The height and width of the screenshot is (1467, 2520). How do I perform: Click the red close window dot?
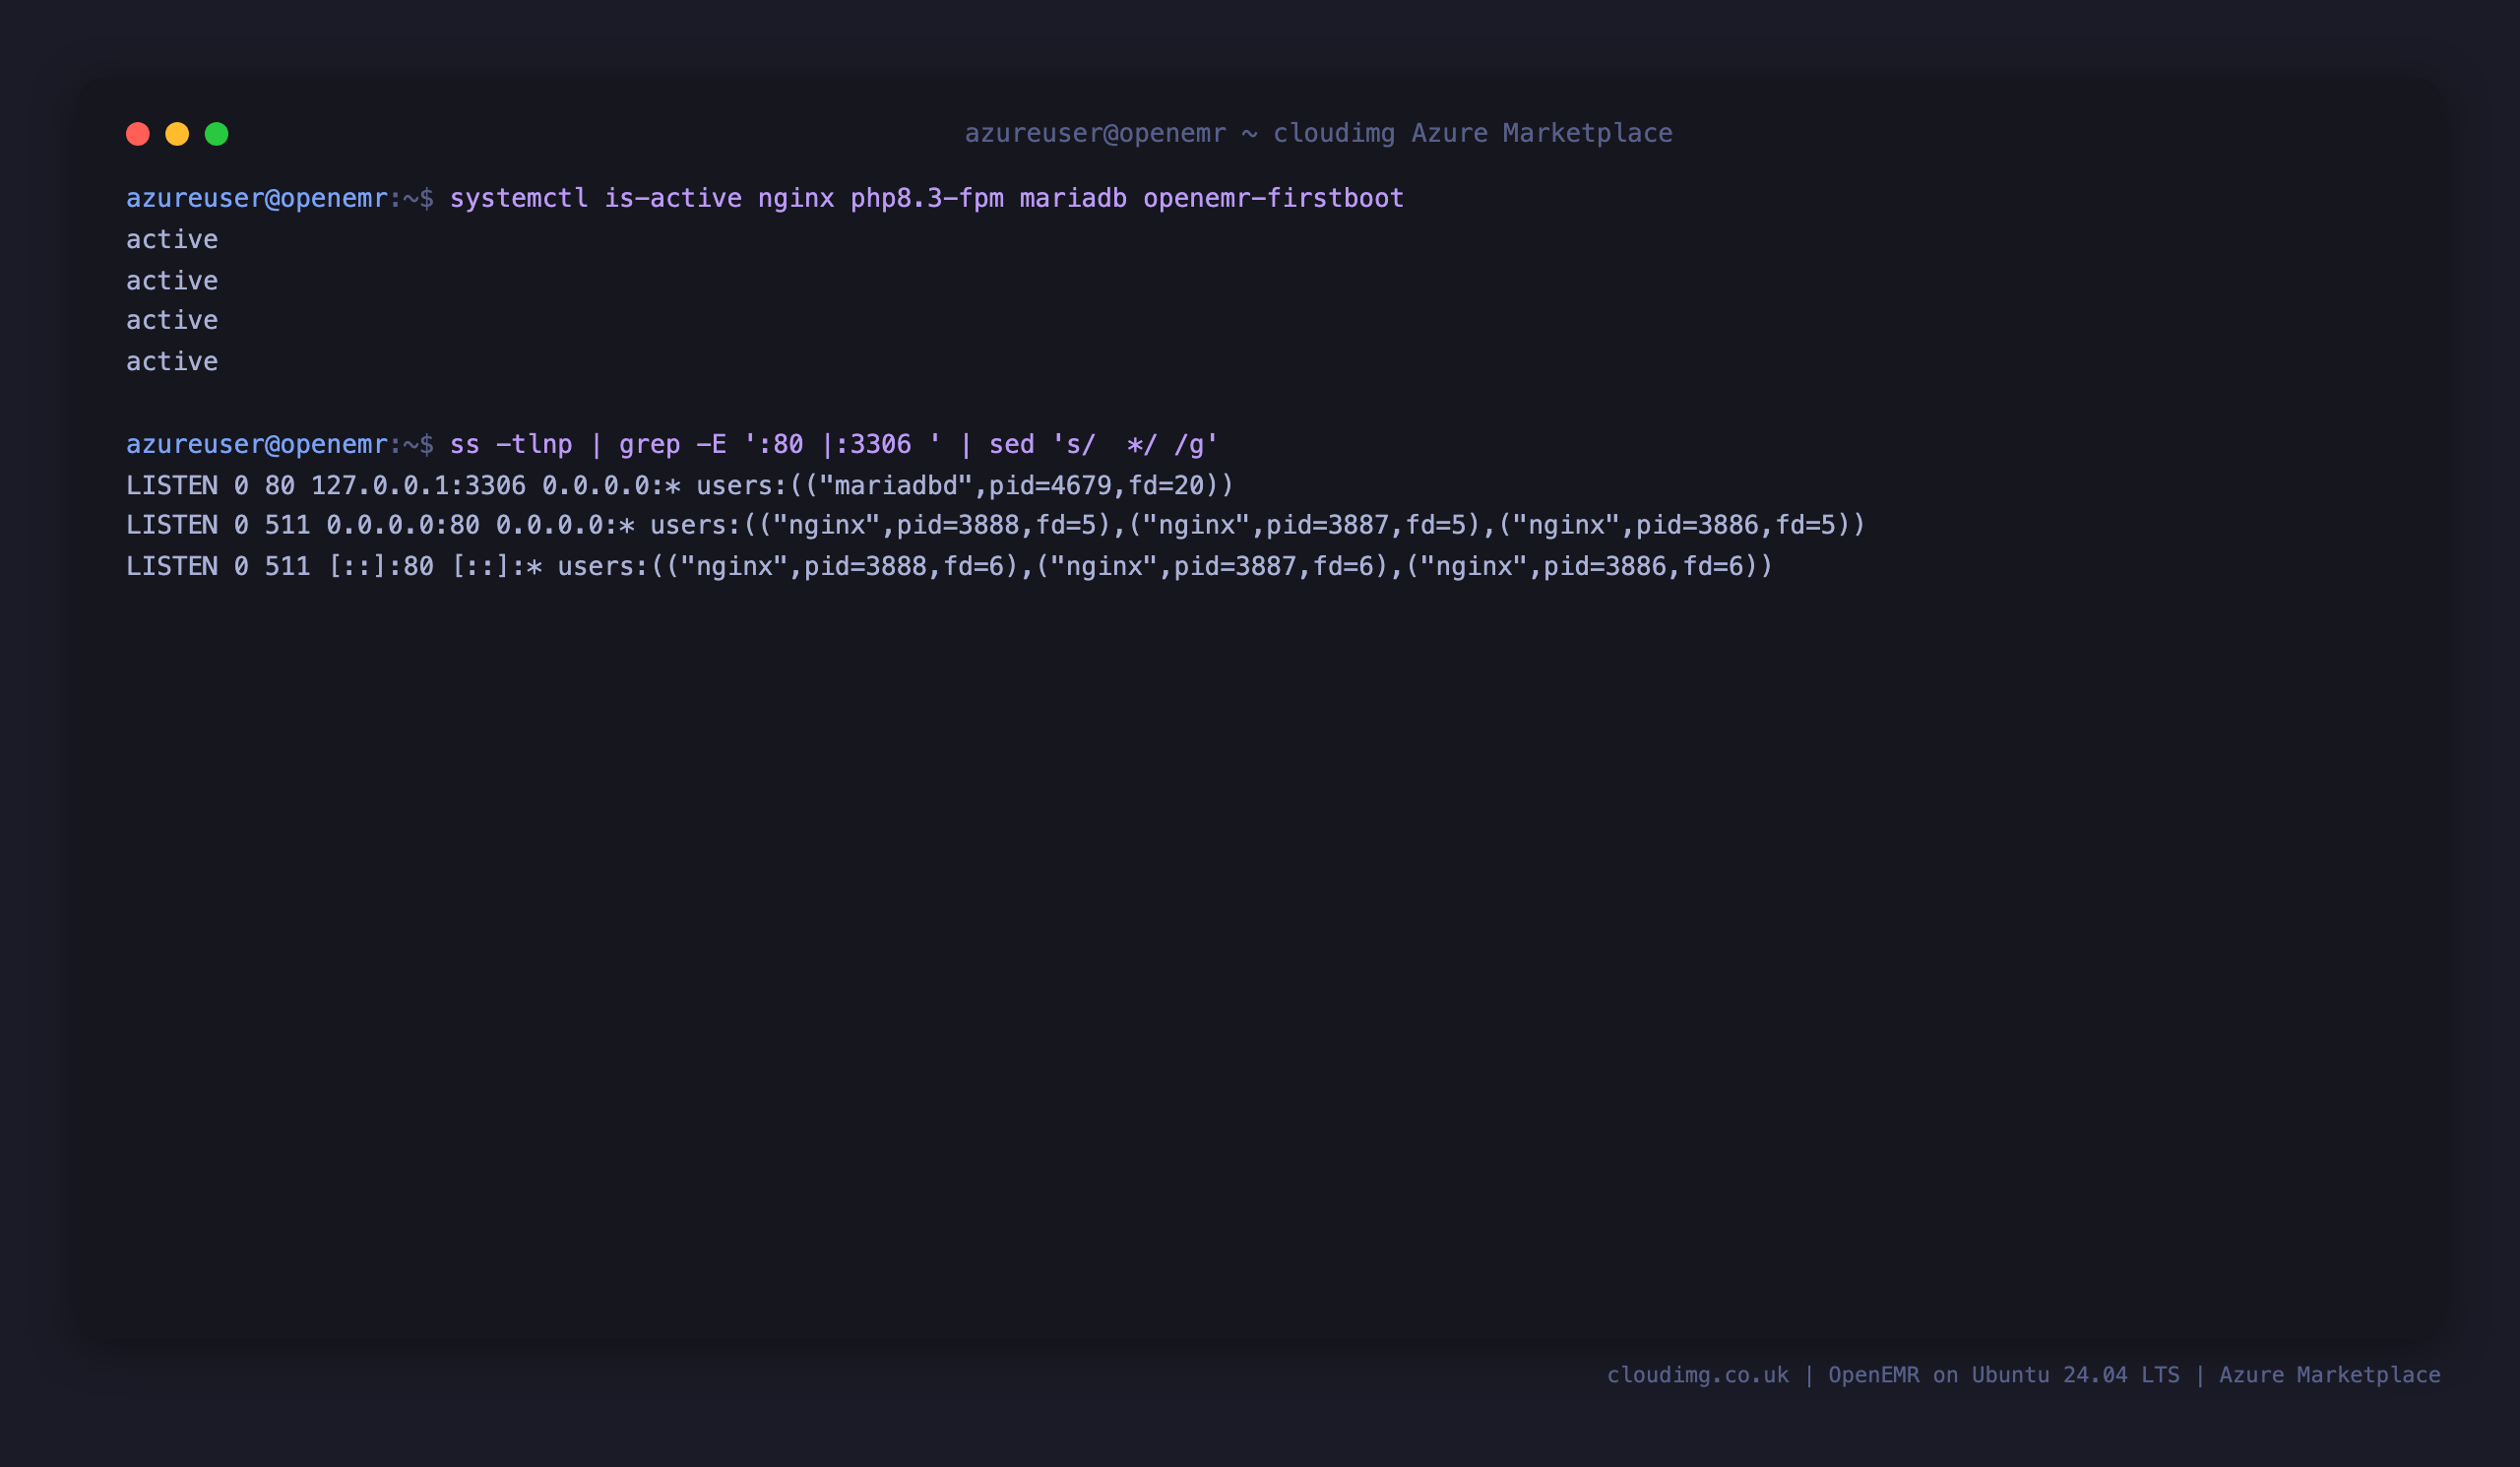138,134
